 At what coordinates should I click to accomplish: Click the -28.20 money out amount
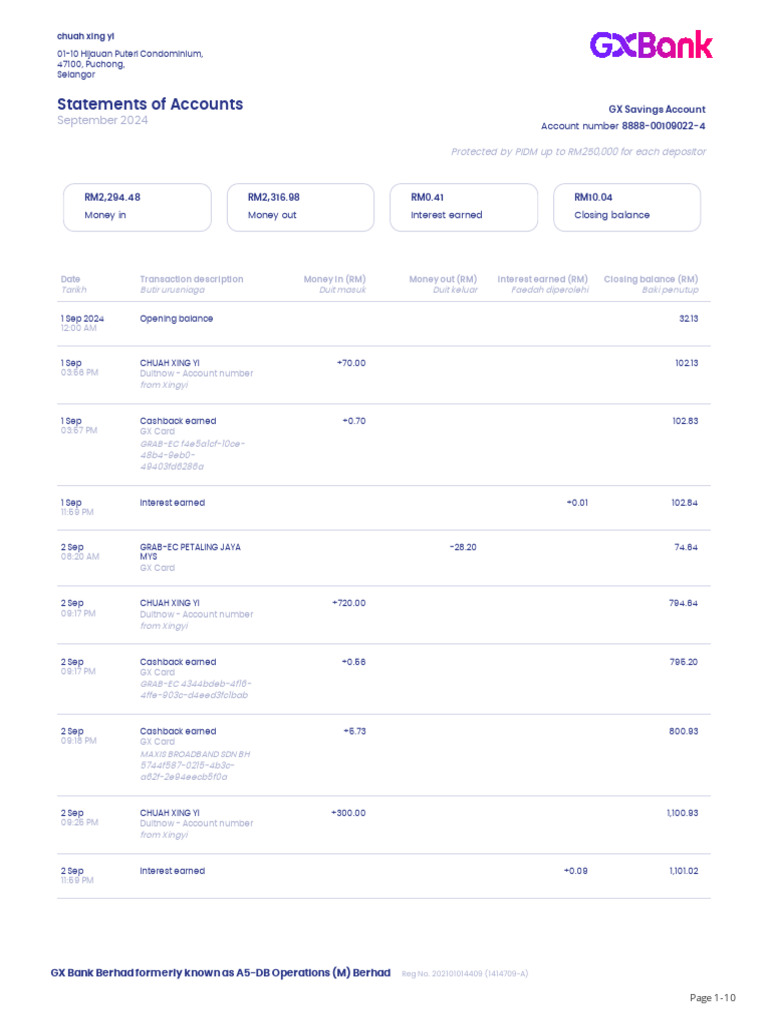point(463,548)
